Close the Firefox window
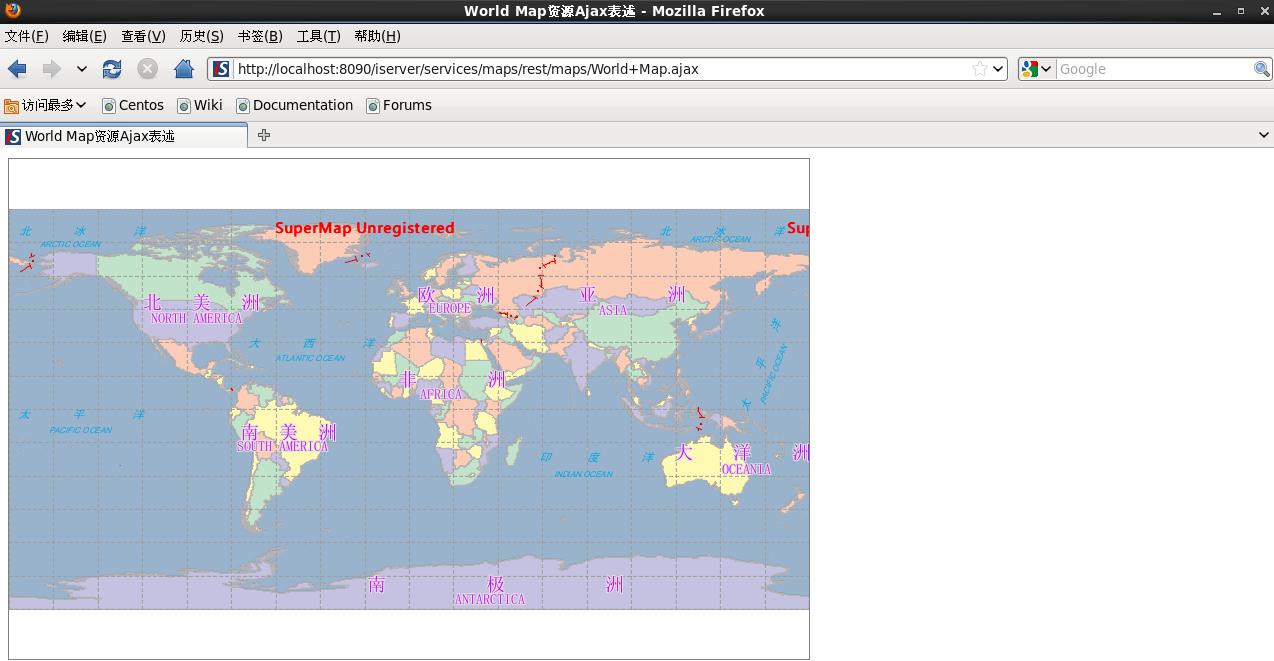Screen dimensions: 1274x661 tap(1264, 11)
